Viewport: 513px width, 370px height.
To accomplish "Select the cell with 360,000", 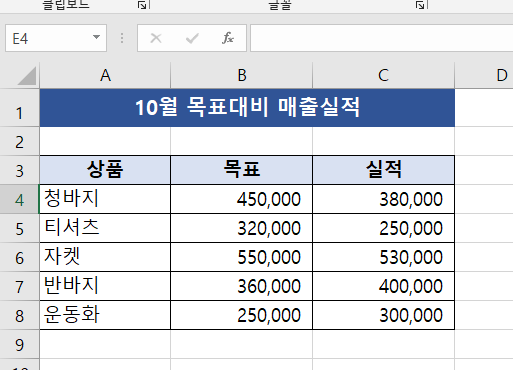I will click(242, 286).
